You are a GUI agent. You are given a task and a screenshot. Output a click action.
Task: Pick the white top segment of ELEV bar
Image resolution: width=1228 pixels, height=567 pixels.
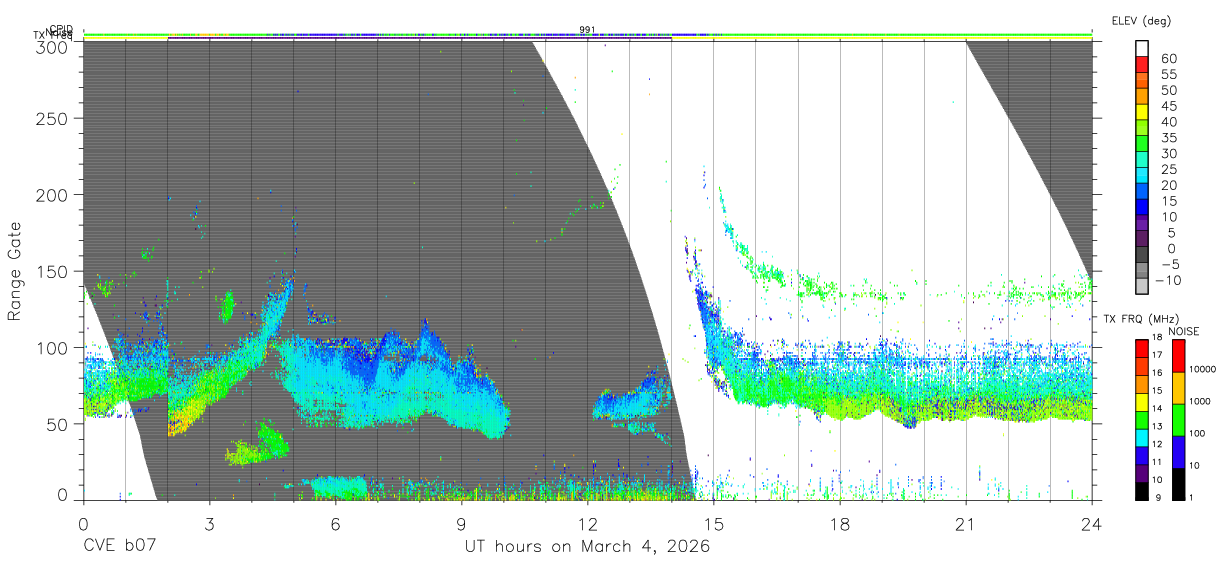(x=1142, y=48)
